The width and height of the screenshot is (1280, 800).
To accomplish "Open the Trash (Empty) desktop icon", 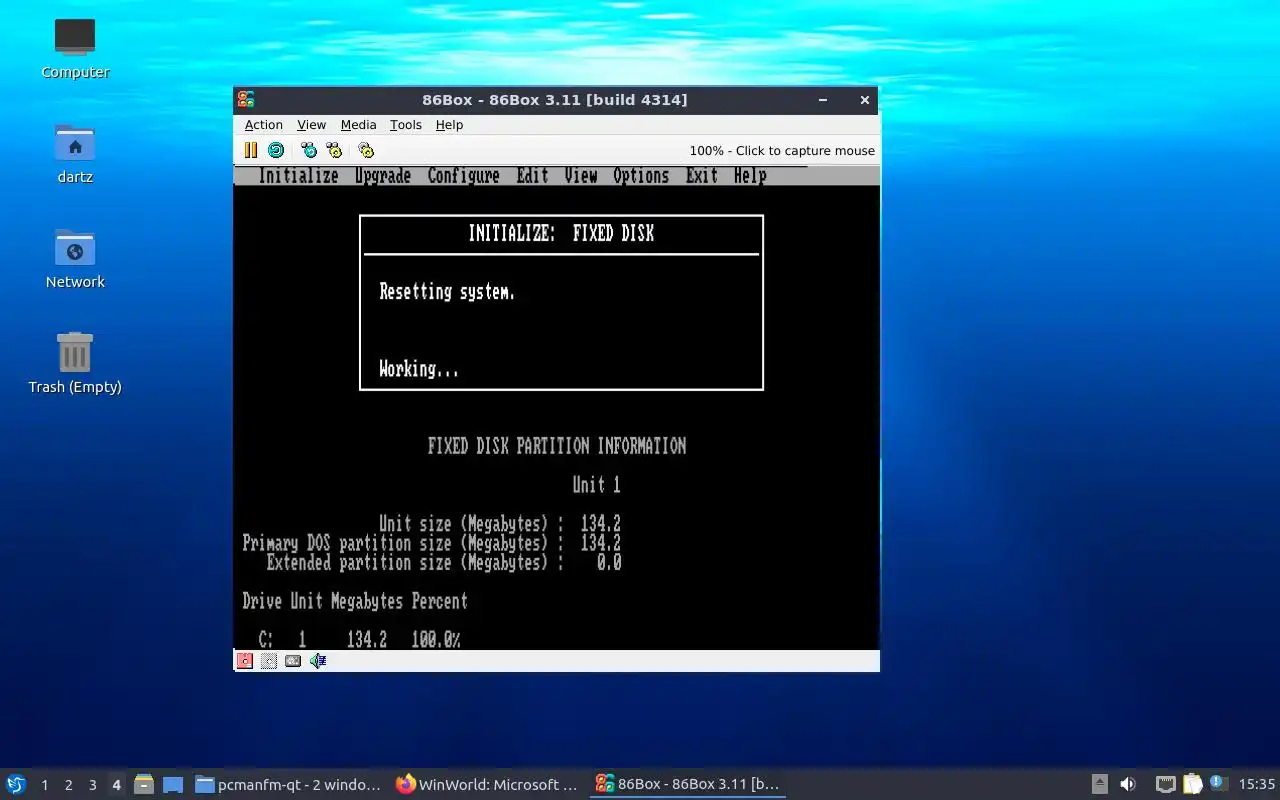I will [x=75, y=363].
